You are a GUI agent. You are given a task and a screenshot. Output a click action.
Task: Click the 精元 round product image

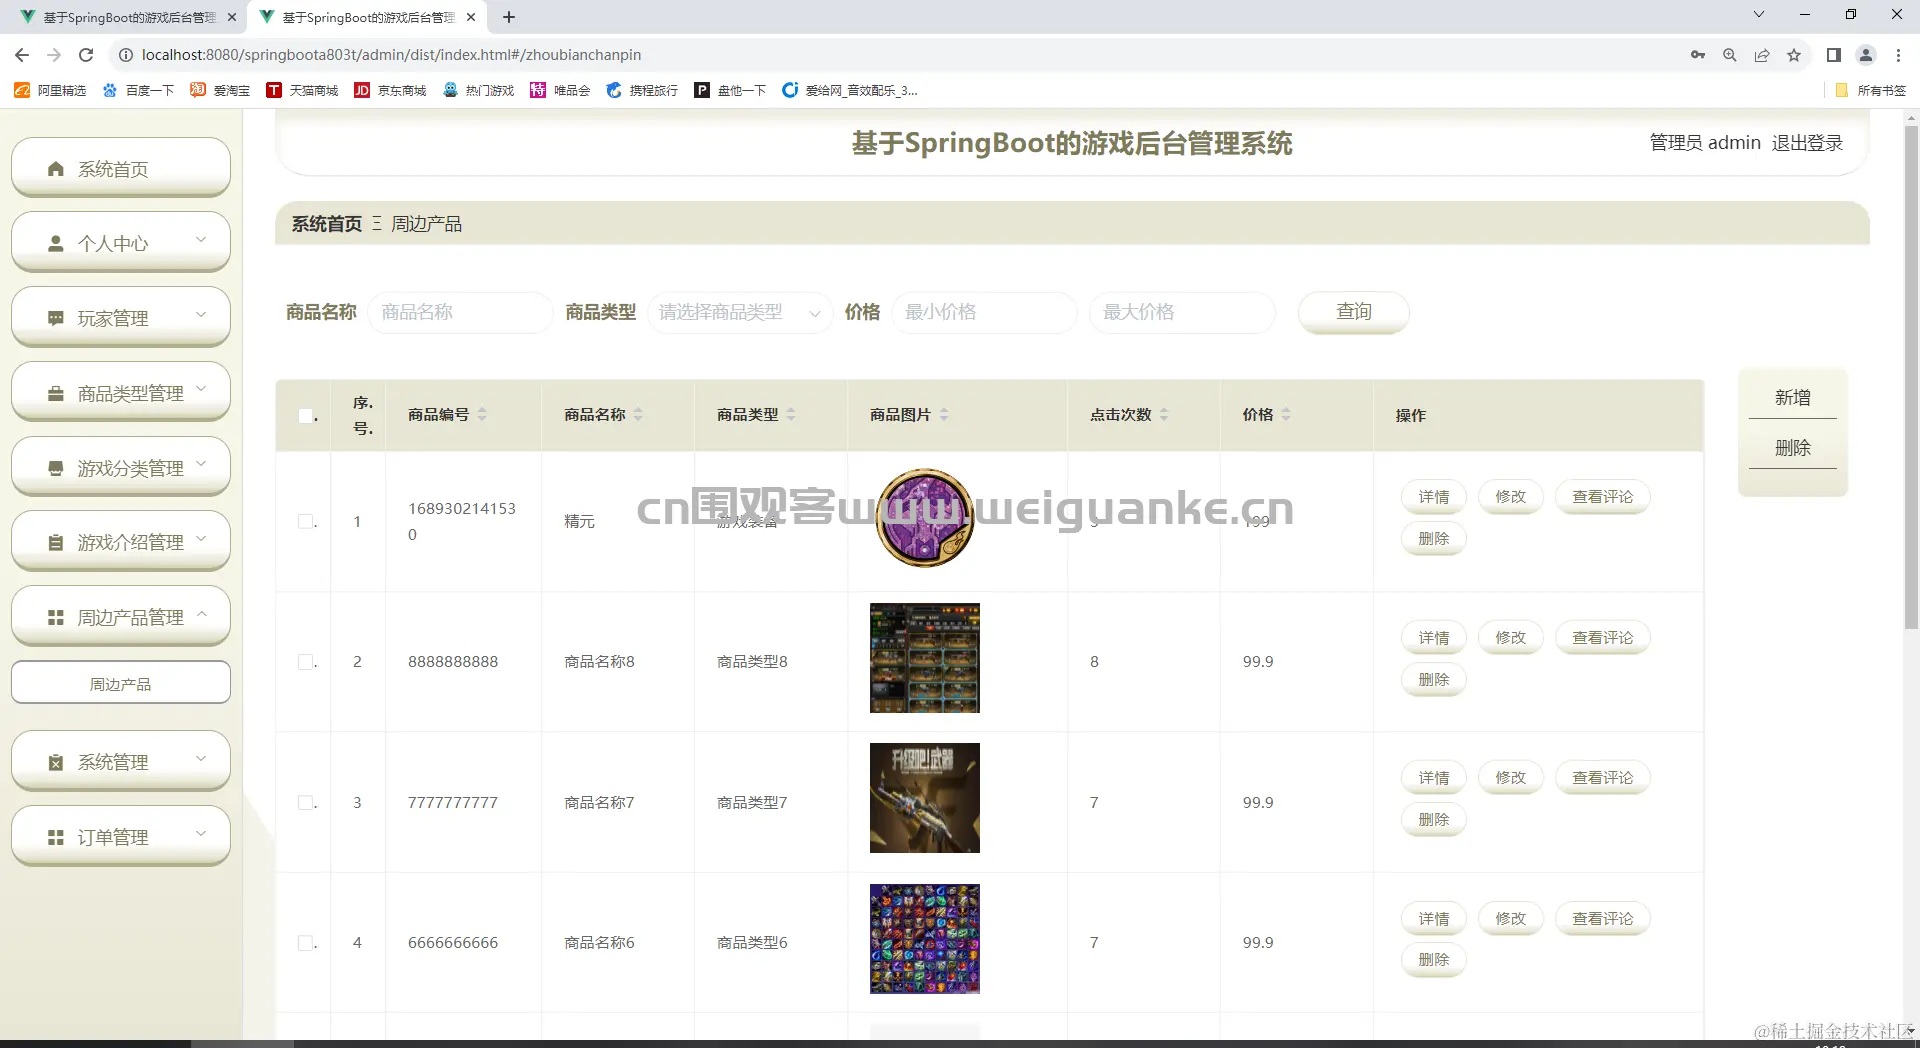pyautogui.click(x=925, y=518)
